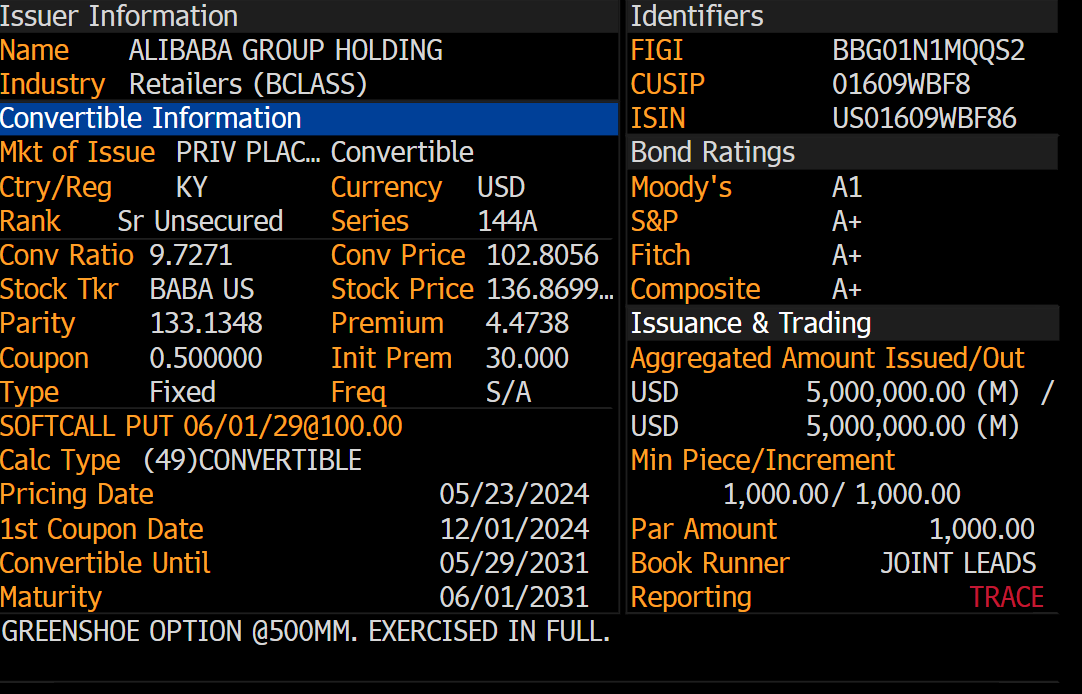Click the 1,000.00/ 1,000.00 min piece value

pyautogui.click(x=842, y=494)
